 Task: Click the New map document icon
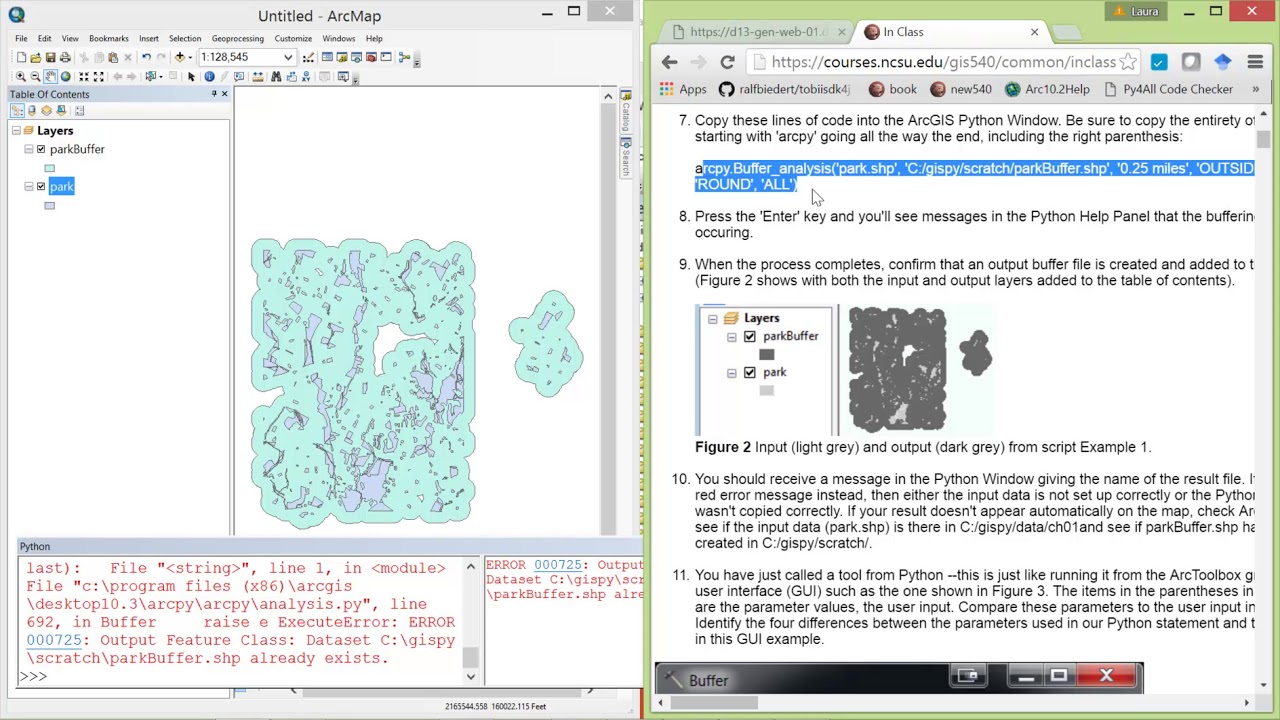(21, 57)
